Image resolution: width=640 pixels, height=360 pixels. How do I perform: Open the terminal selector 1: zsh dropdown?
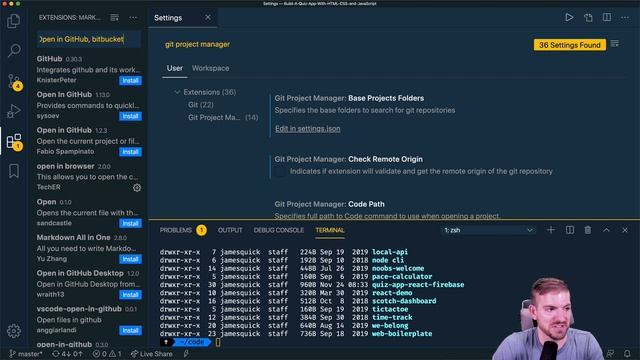(x=488, y=230)
